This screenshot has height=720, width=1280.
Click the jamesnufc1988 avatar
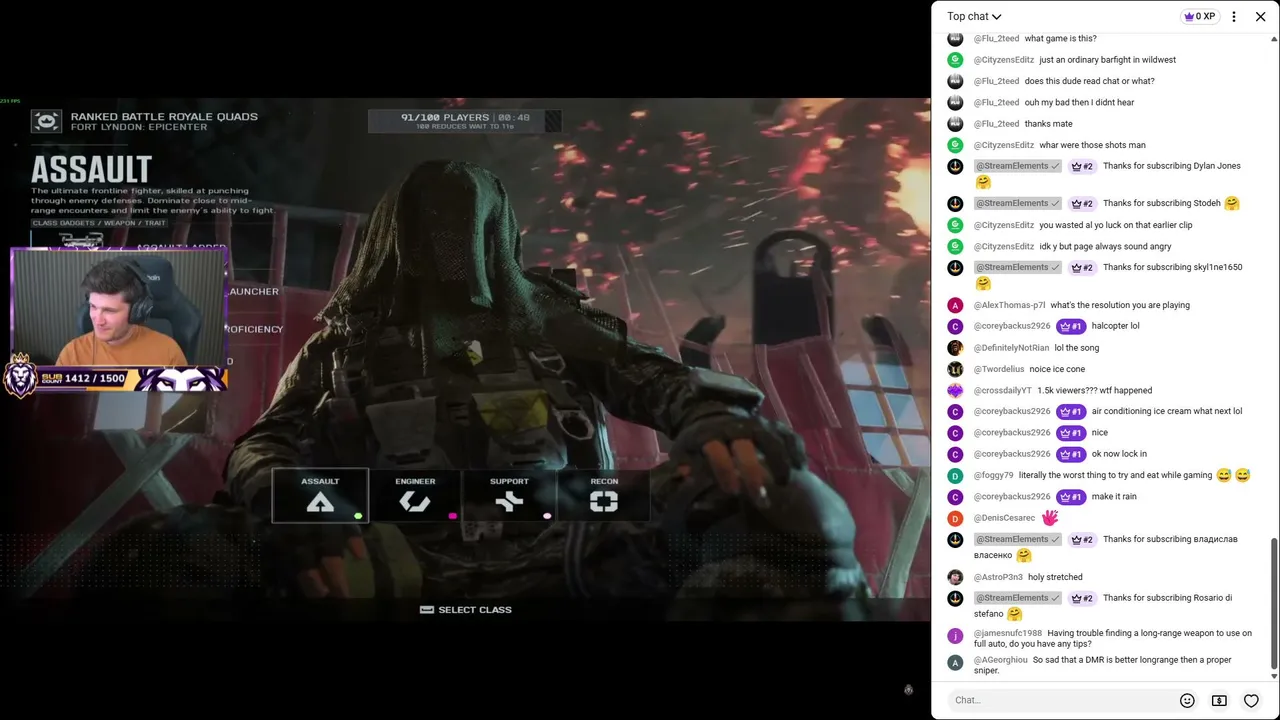point(955,635)
